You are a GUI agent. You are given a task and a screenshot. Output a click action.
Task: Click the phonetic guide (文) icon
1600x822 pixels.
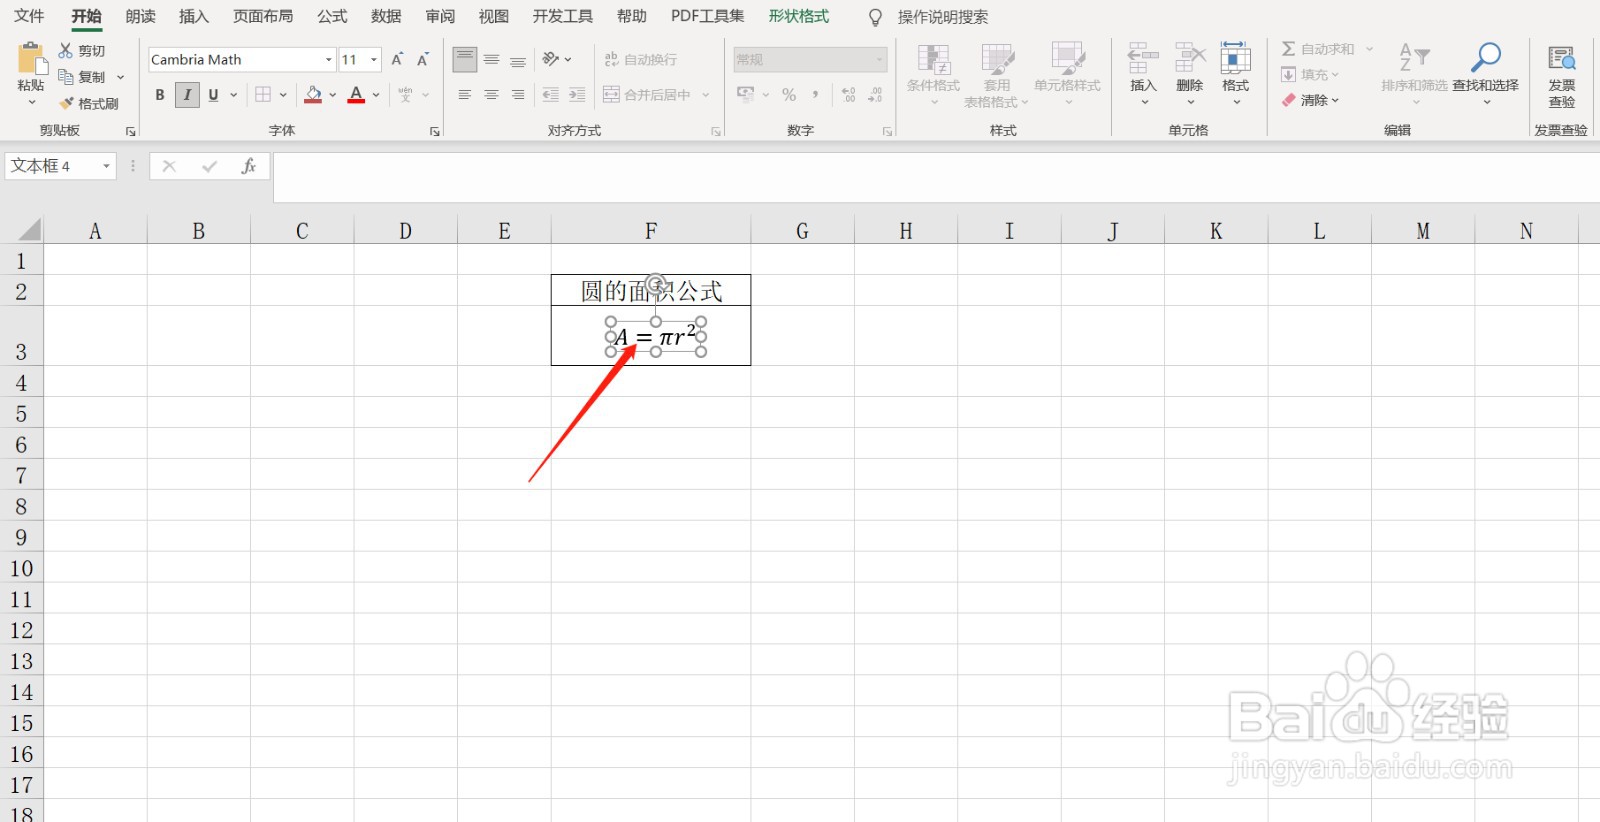(x=405, y=95)
